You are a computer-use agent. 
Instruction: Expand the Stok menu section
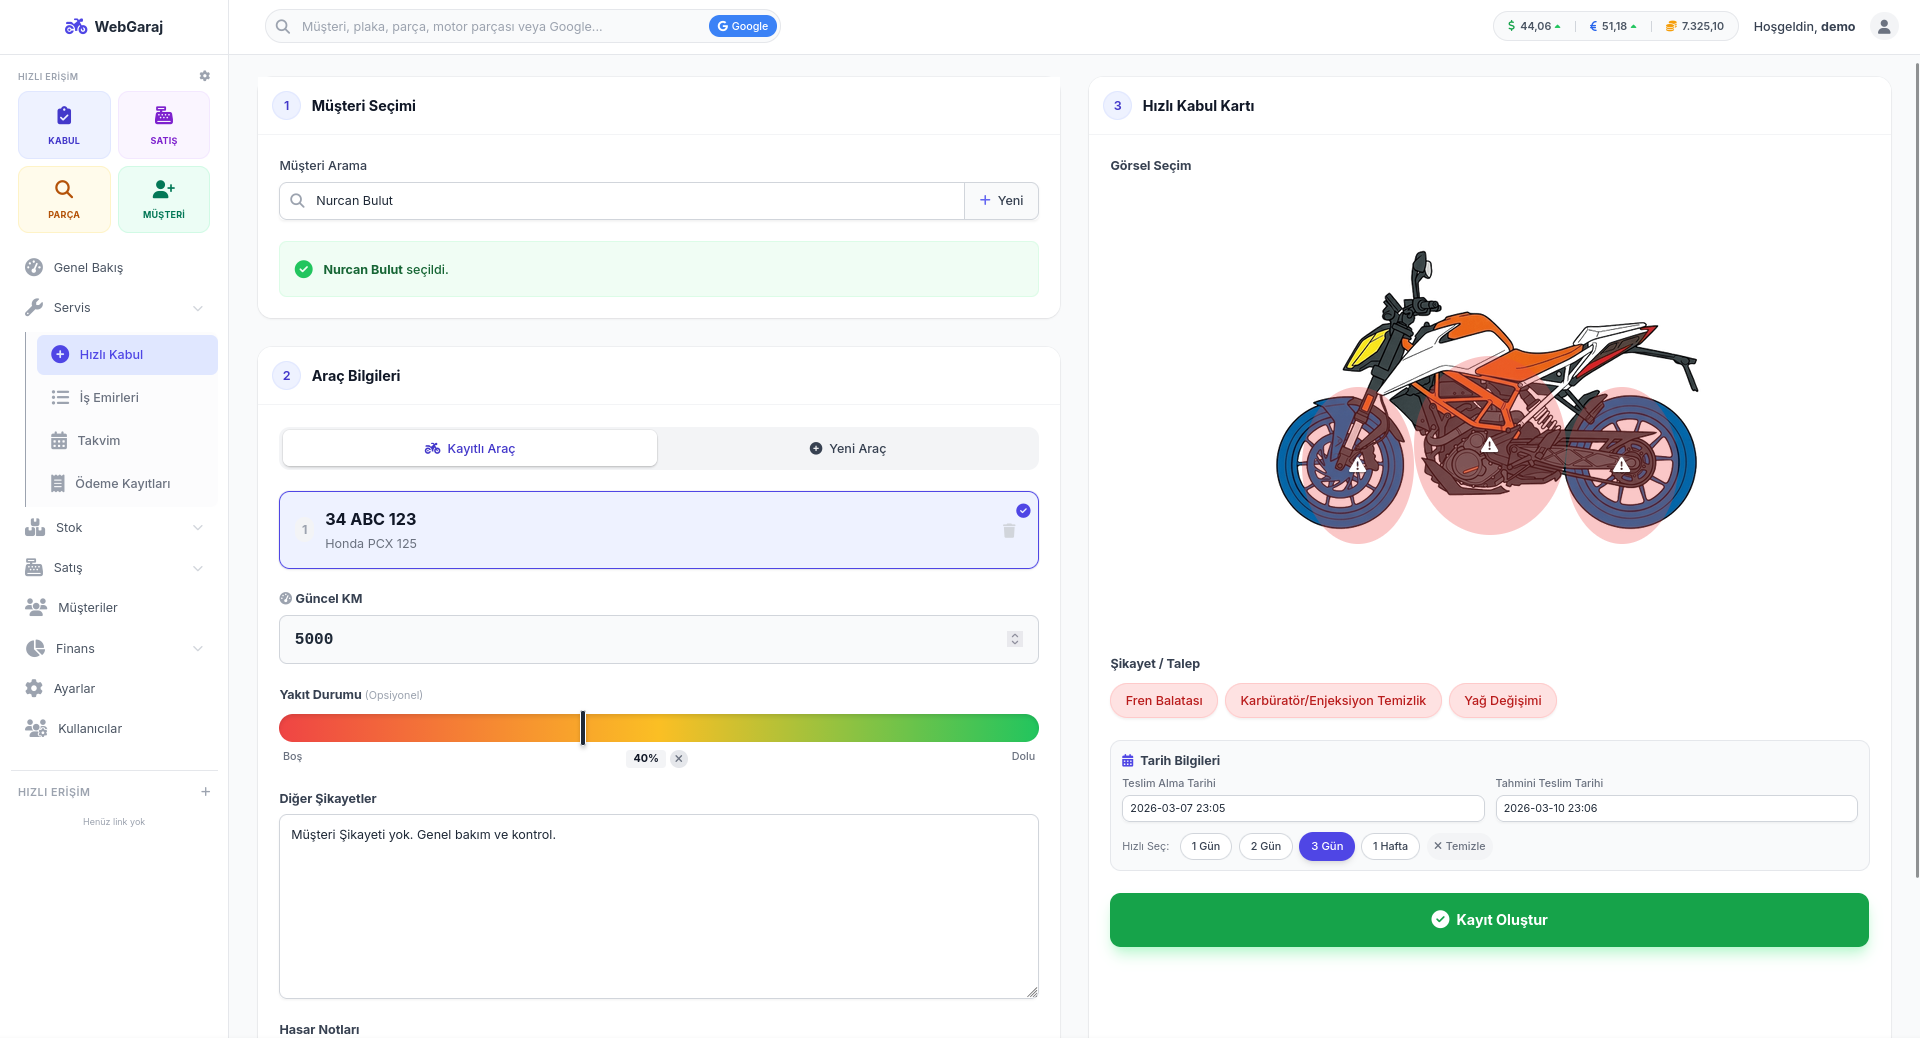coord(198,528)
